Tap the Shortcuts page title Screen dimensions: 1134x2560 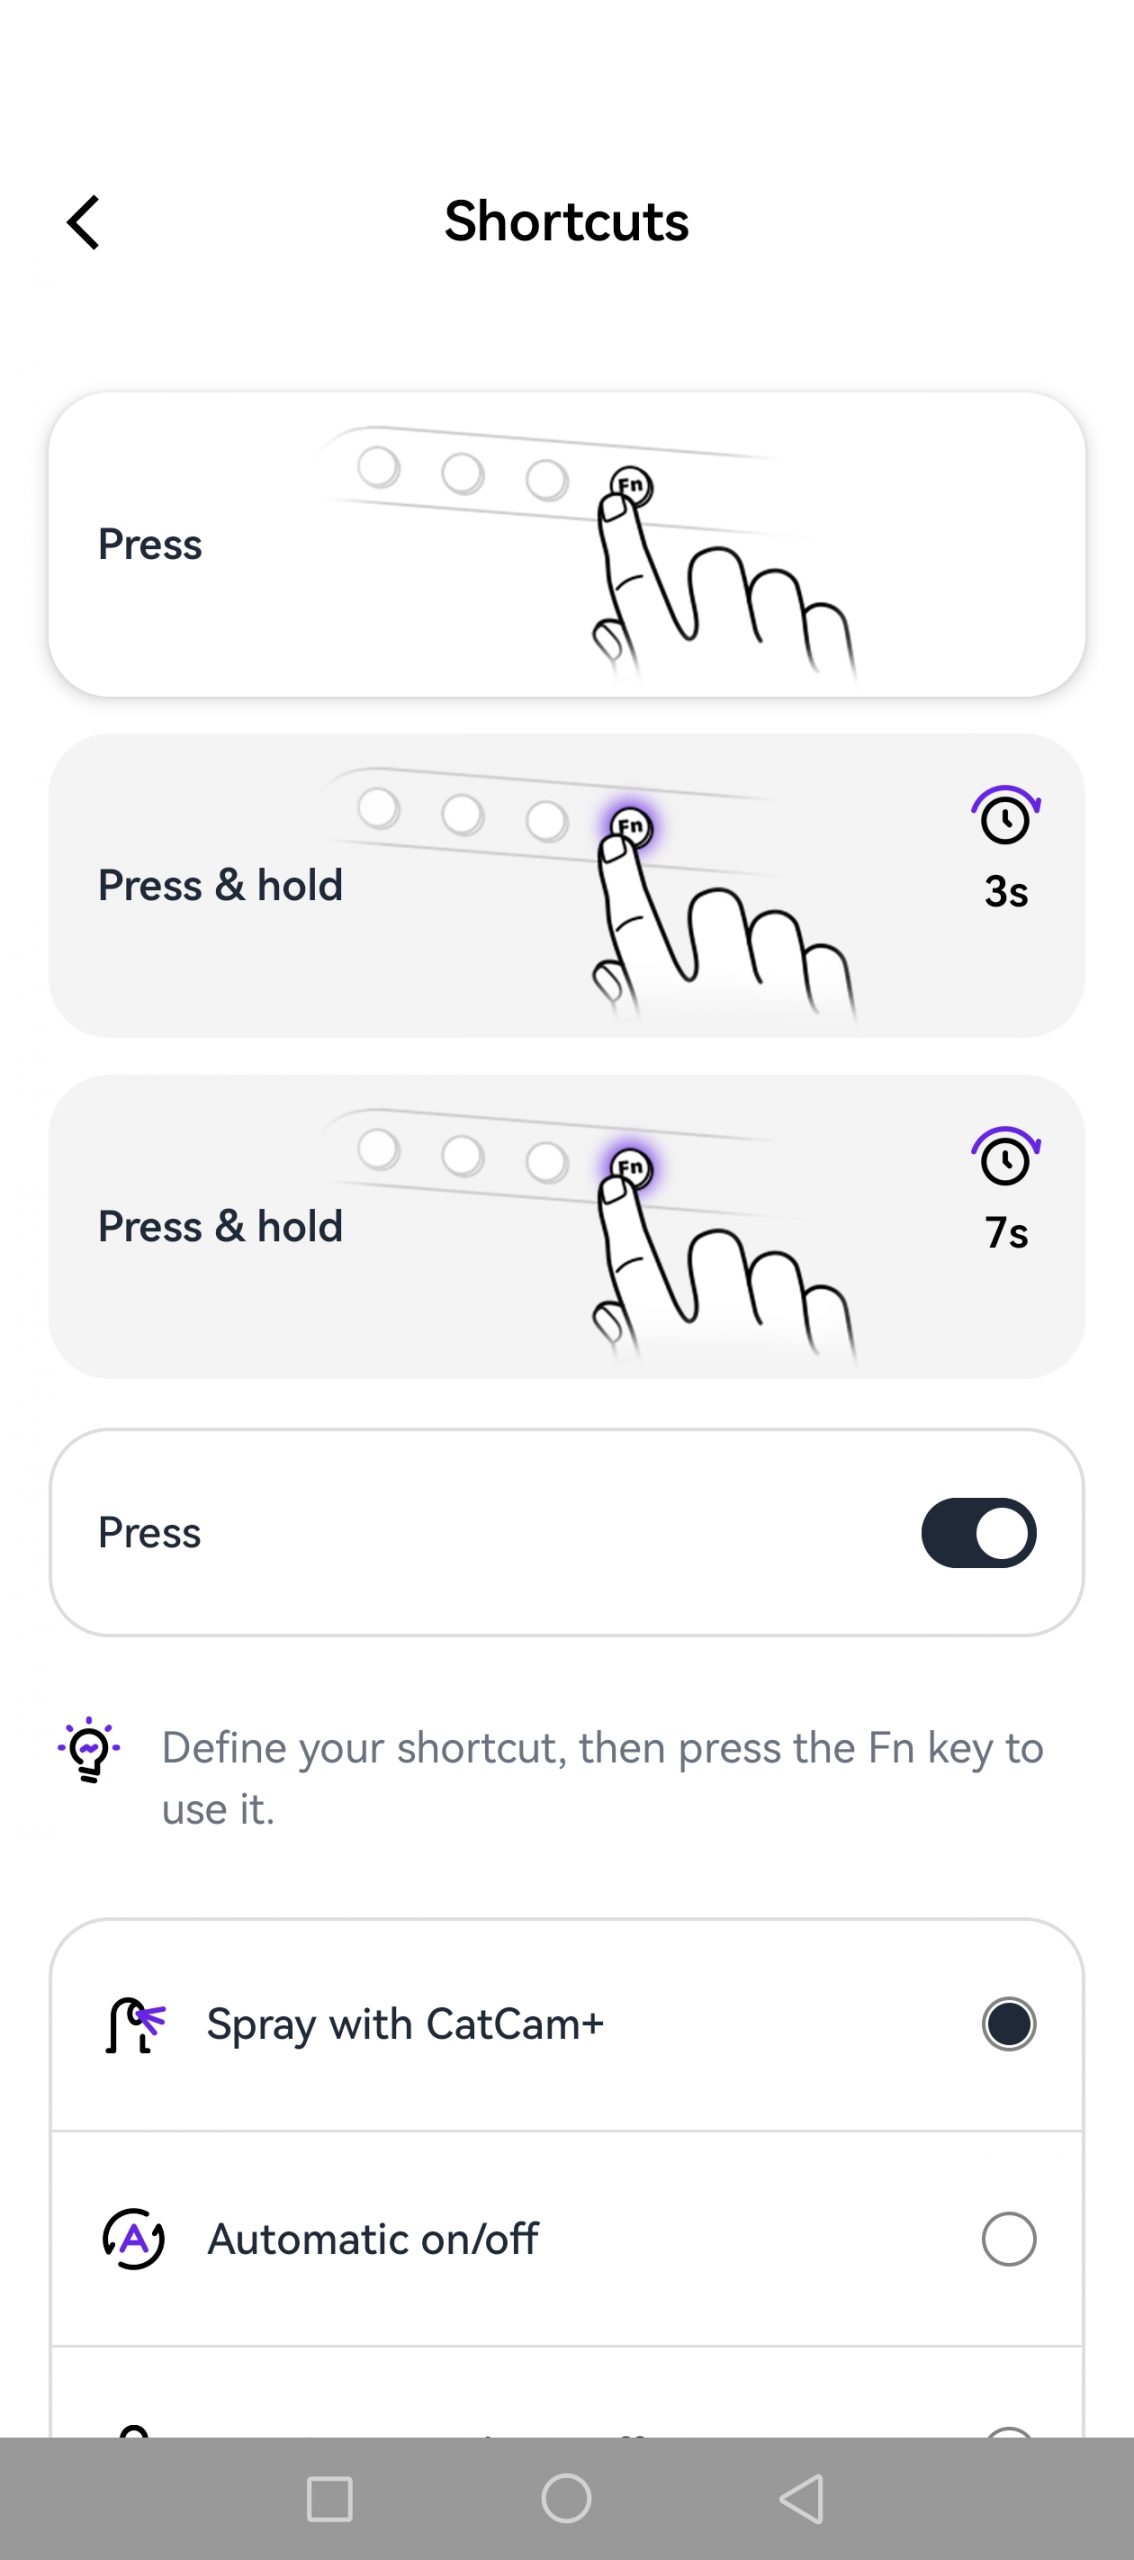click(x=566, y=221)
